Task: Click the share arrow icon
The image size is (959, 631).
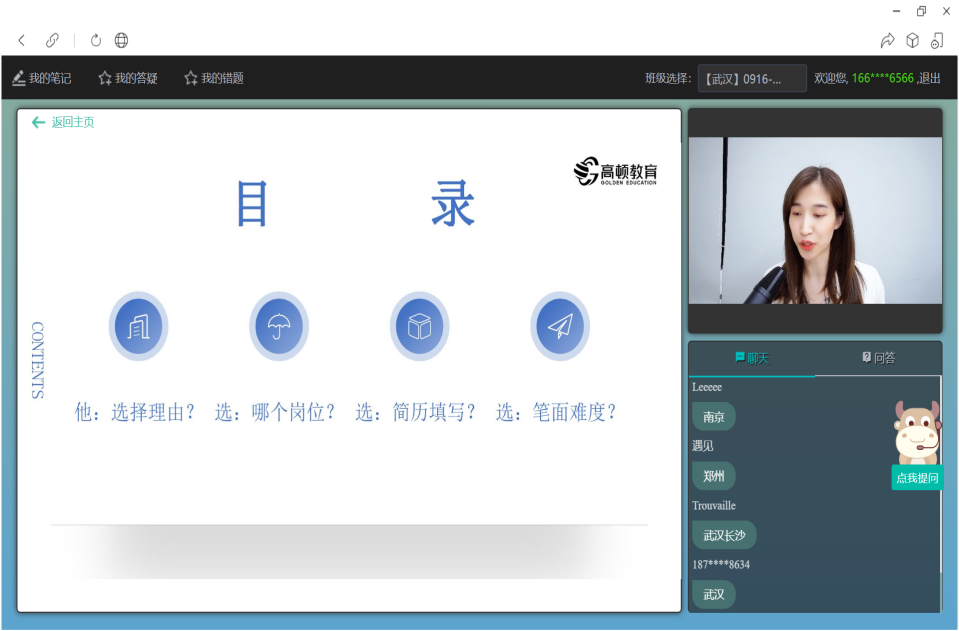Action: point(887,40)
